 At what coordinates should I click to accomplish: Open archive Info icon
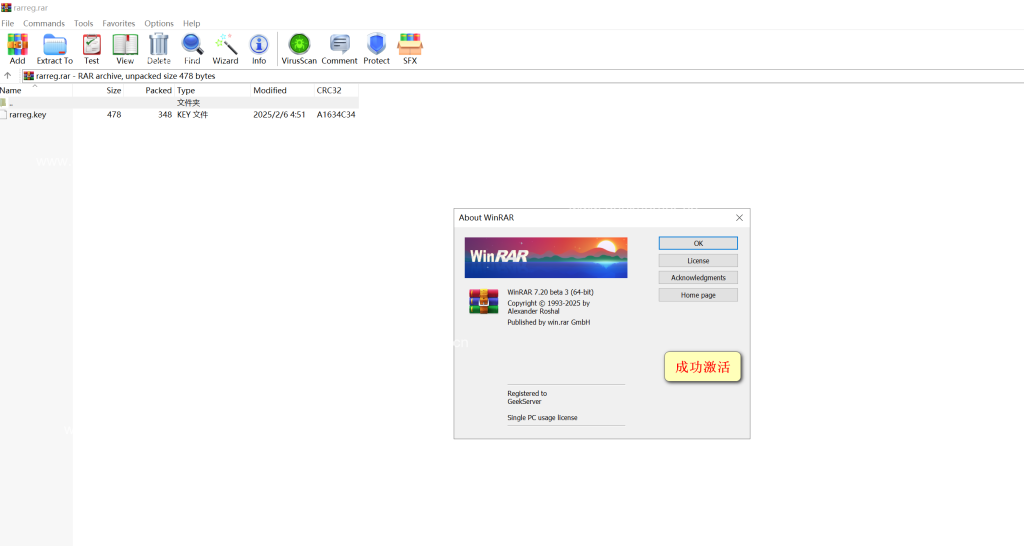[x=259, y=46]
